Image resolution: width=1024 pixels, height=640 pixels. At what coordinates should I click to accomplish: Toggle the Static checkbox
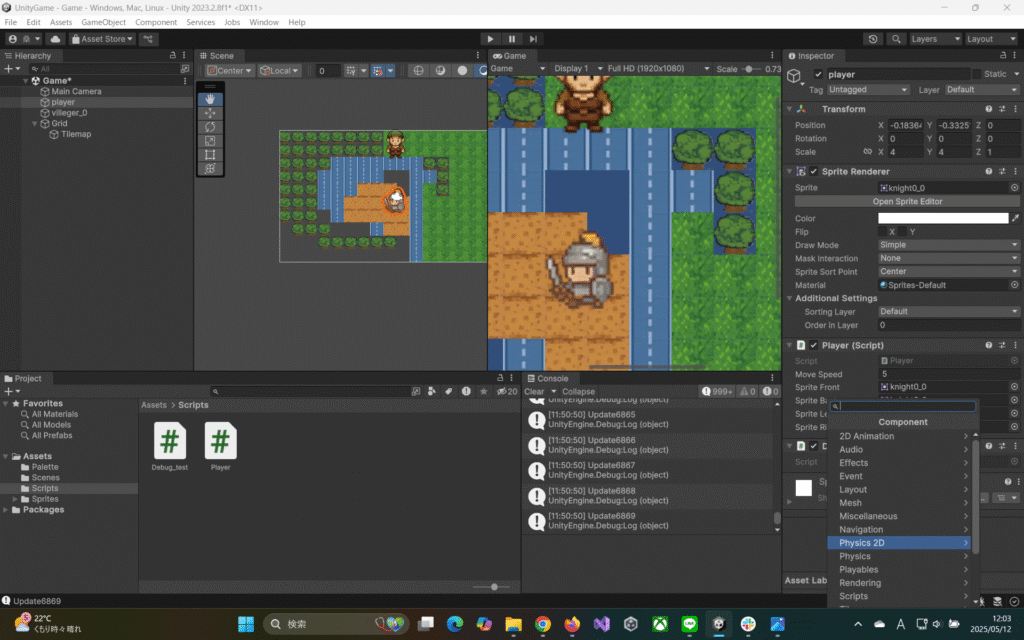coord(977,74)
